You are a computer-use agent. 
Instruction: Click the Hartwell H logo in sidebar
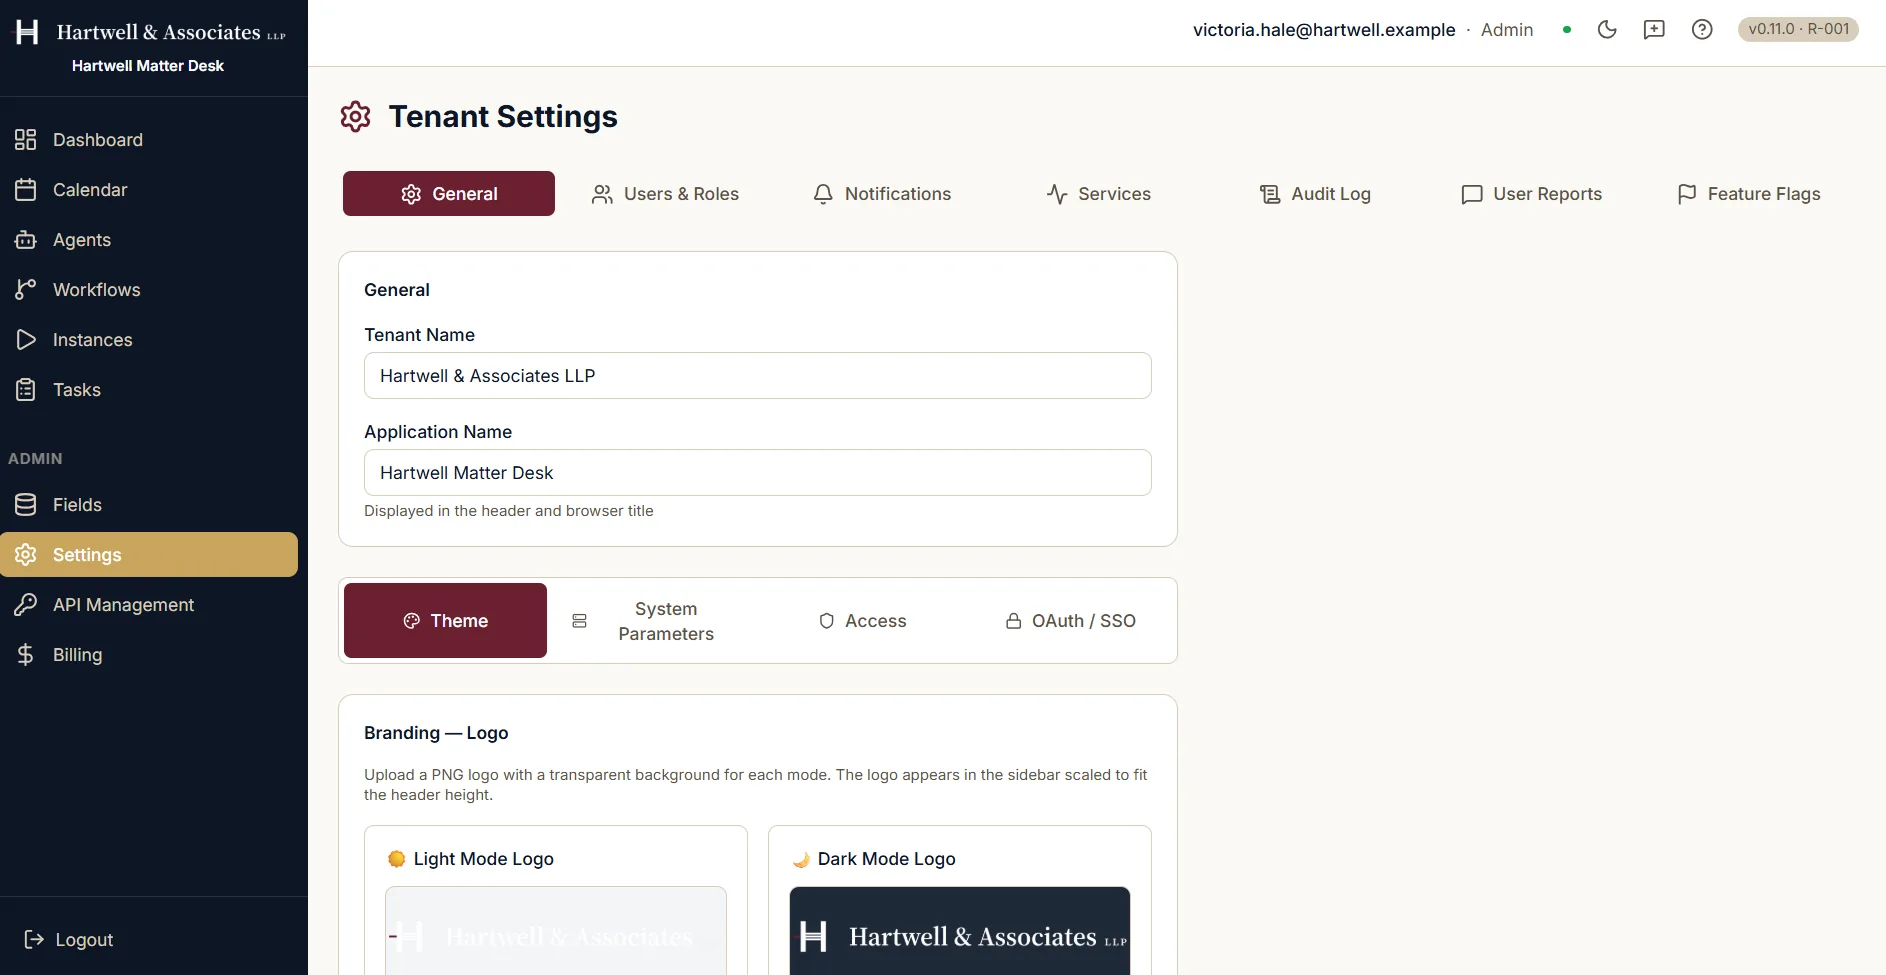(x=27, y=32)
